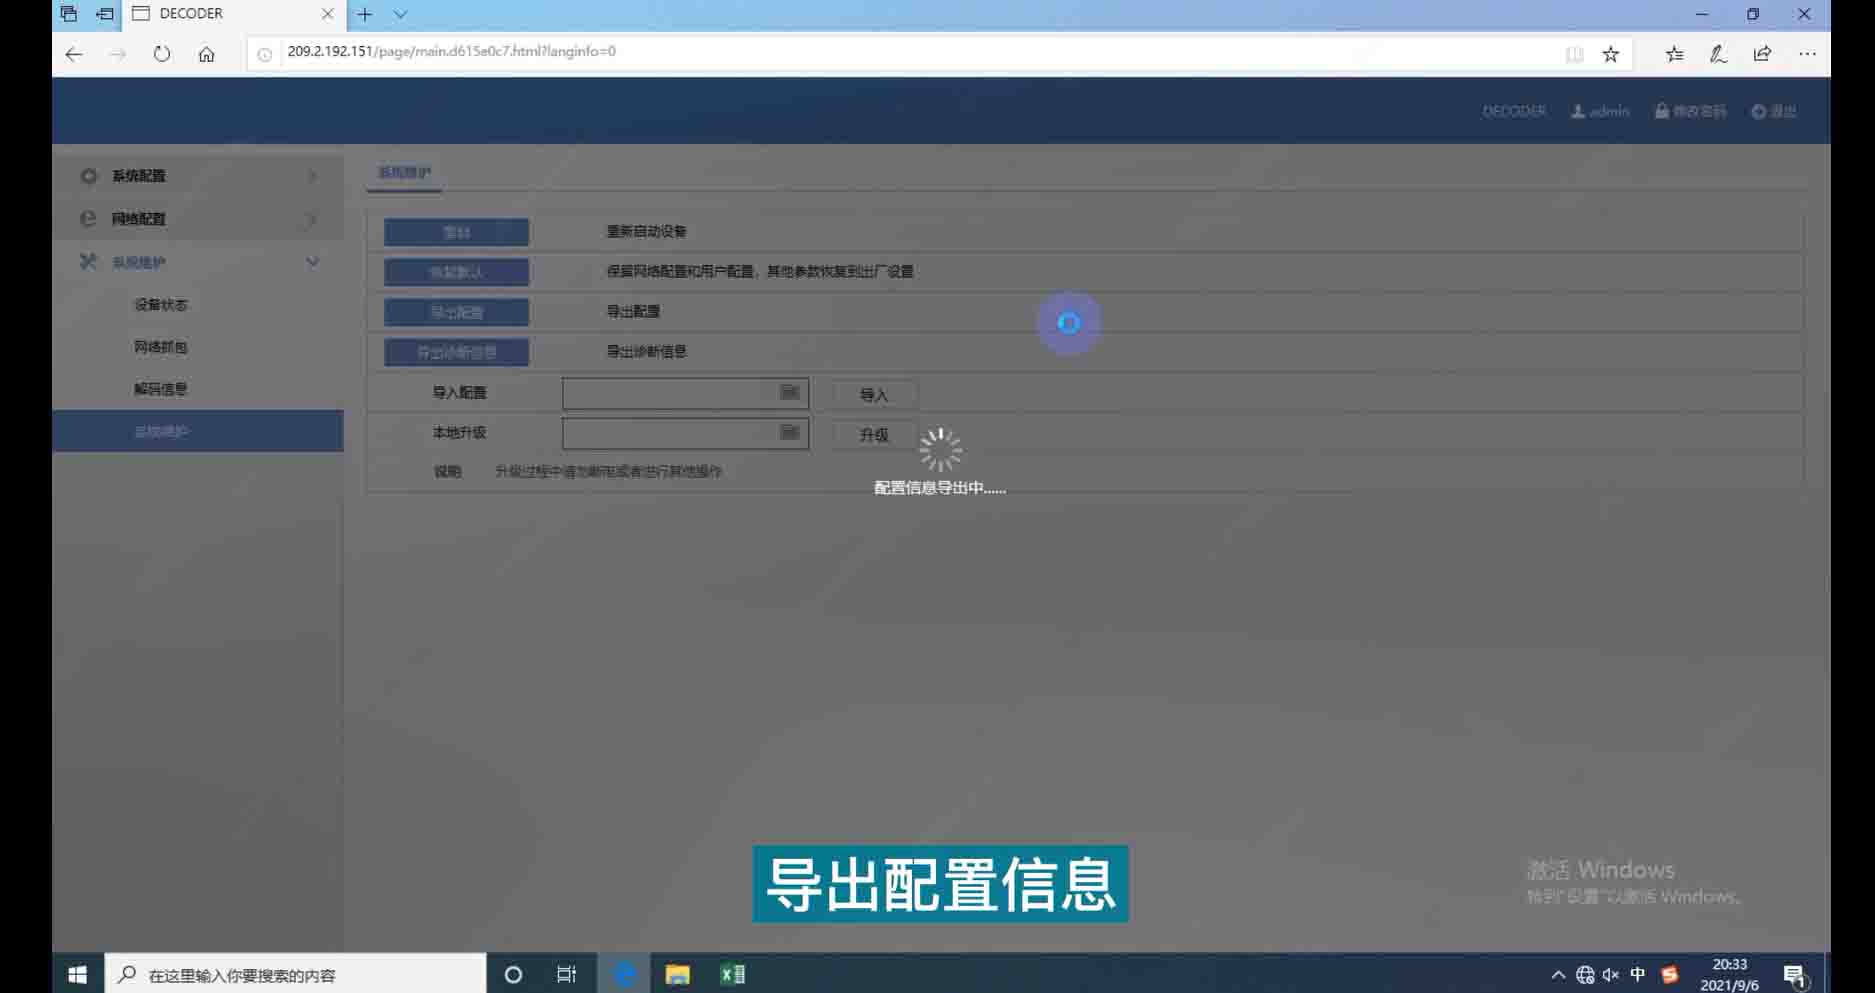Open Edge browser on taskbar

coord(625,974)
